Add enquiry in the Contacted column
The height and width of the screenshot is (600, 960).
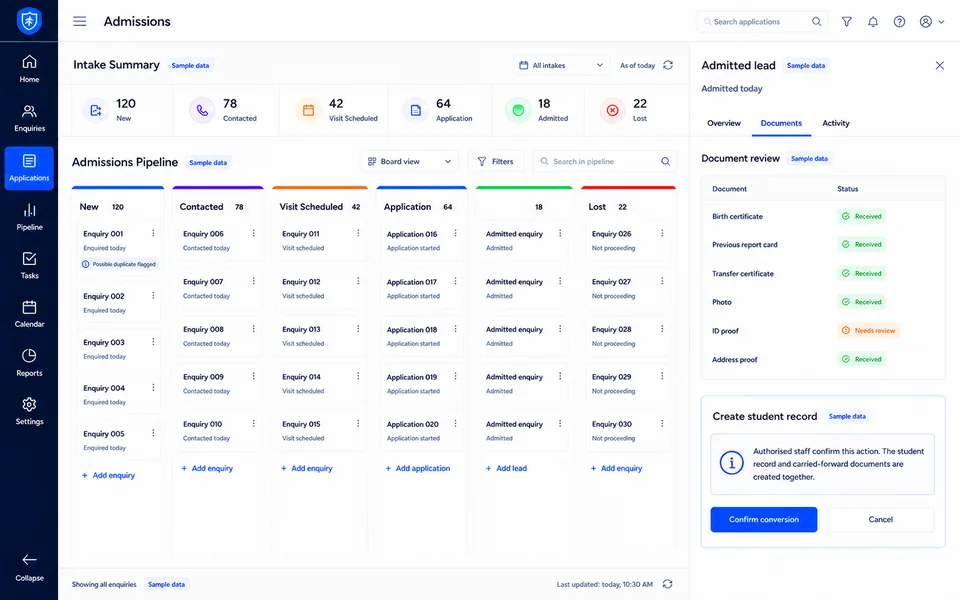[x=208, y=468]
